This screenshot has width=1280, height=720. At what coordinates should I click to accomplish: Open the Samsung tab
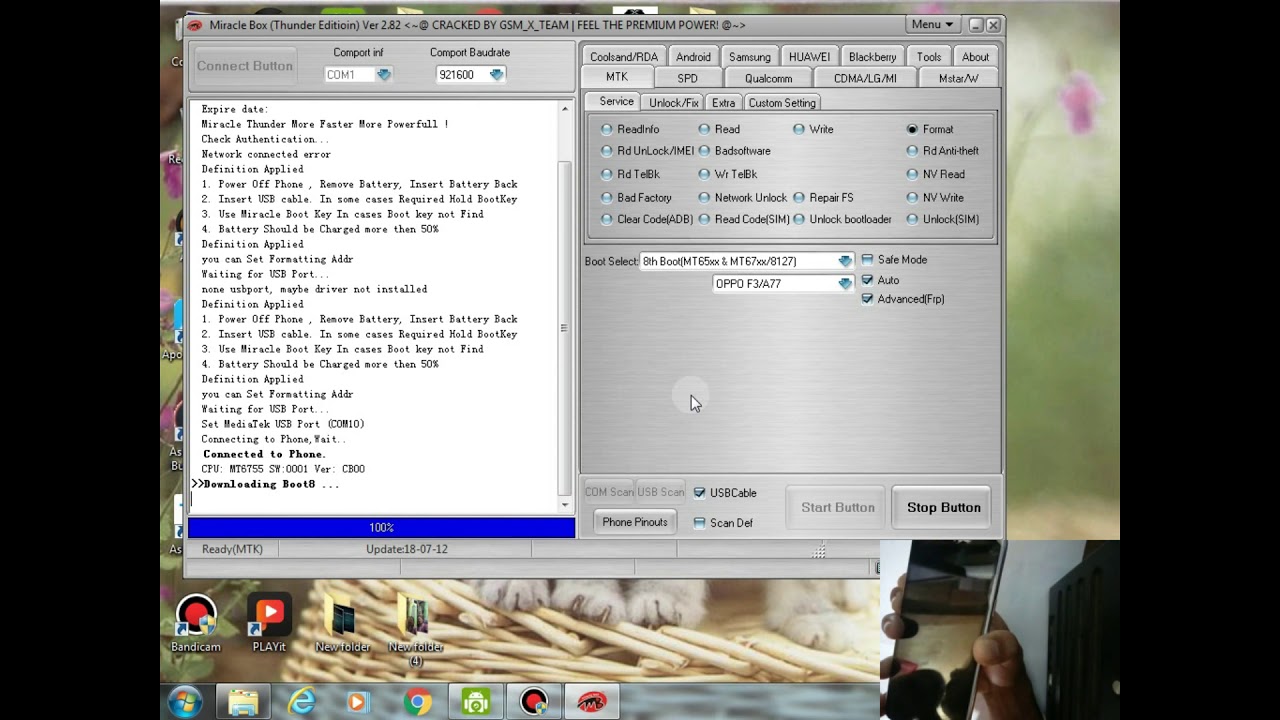point(750,57)
